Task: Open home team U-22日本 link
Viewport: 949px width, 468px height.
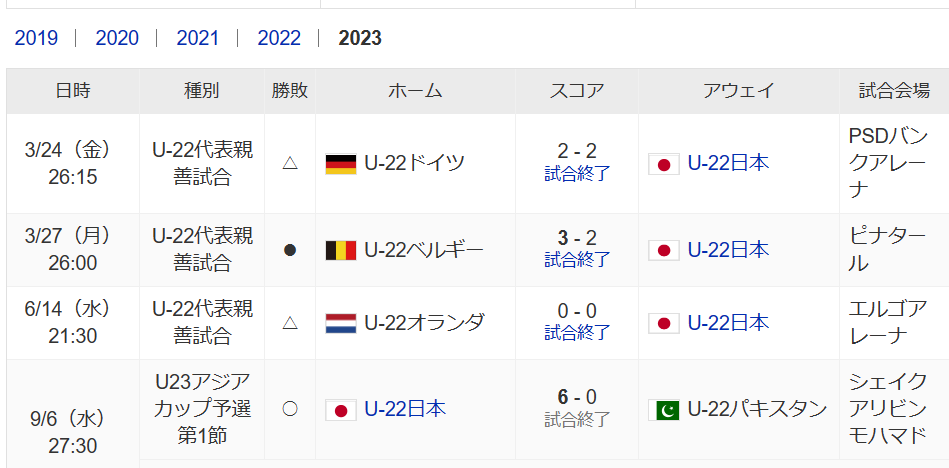Action: tap(405, 409)
